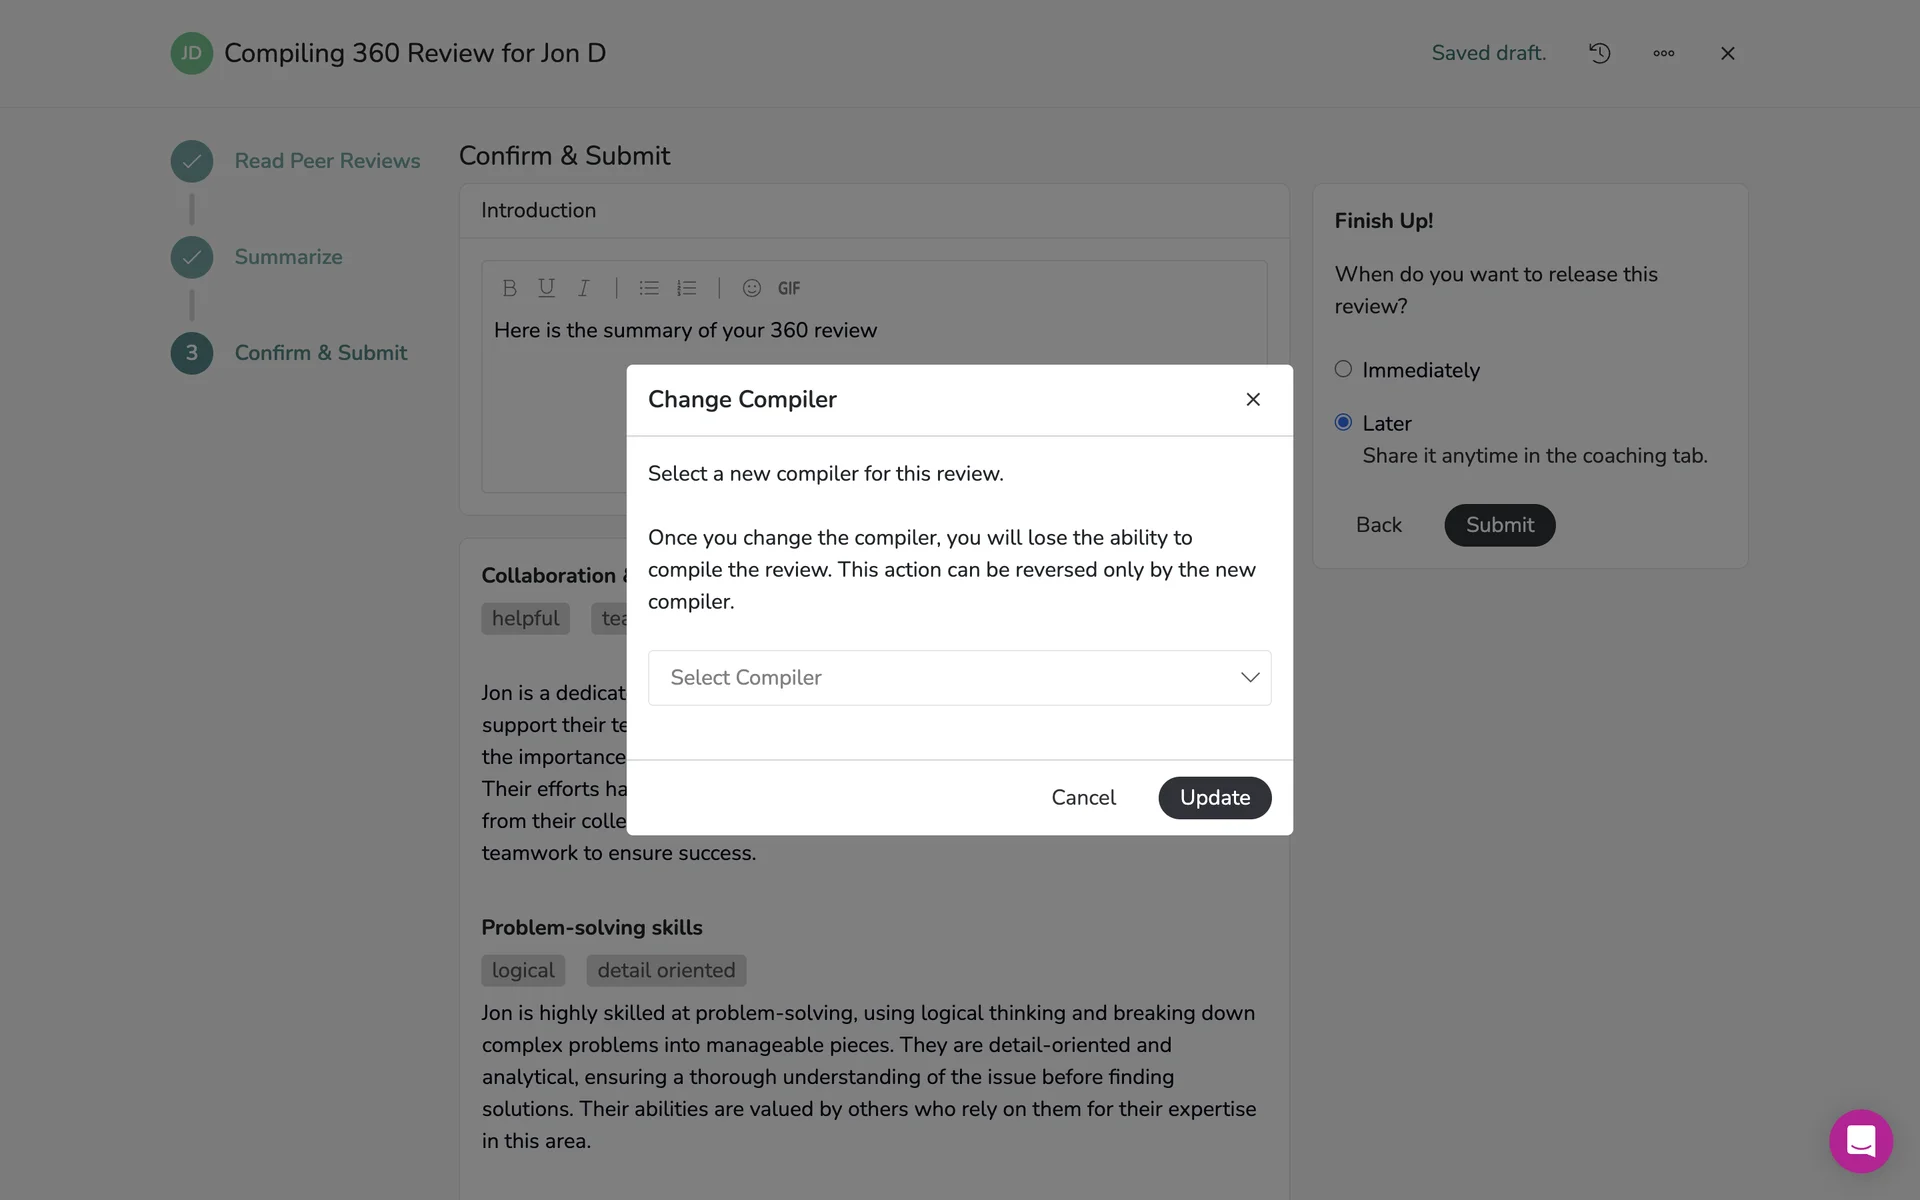
Task: Click Update in Change Compiler dialog
Action: (1214, 798)
